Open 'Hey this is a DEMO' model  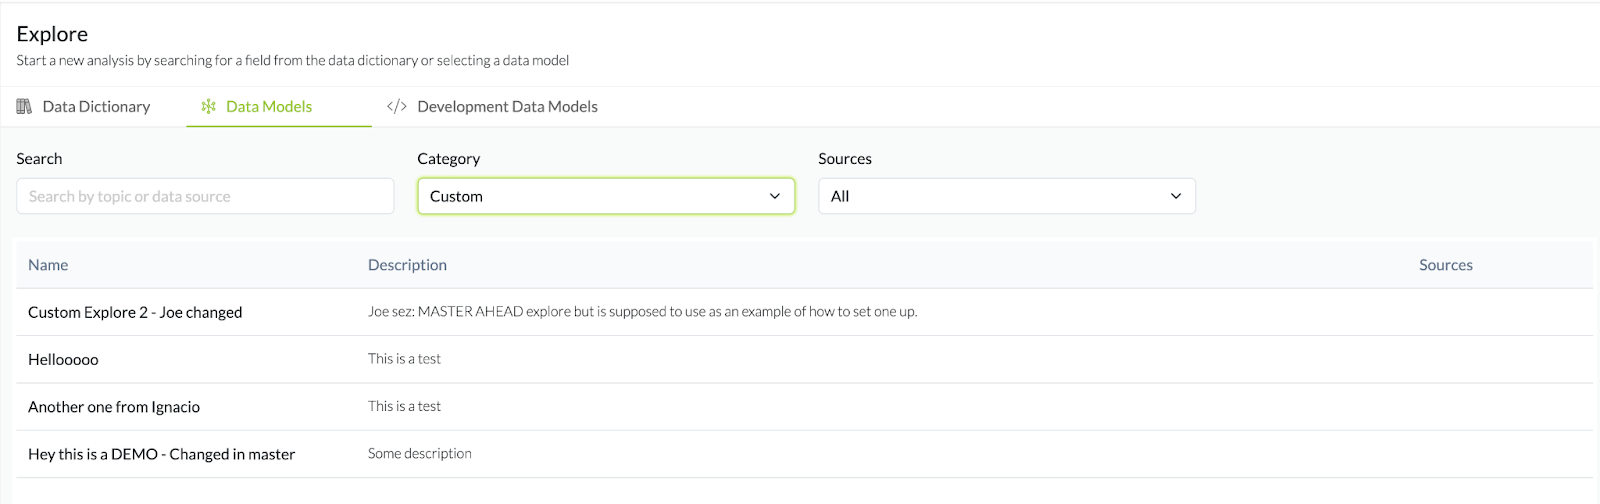(161, 454)
